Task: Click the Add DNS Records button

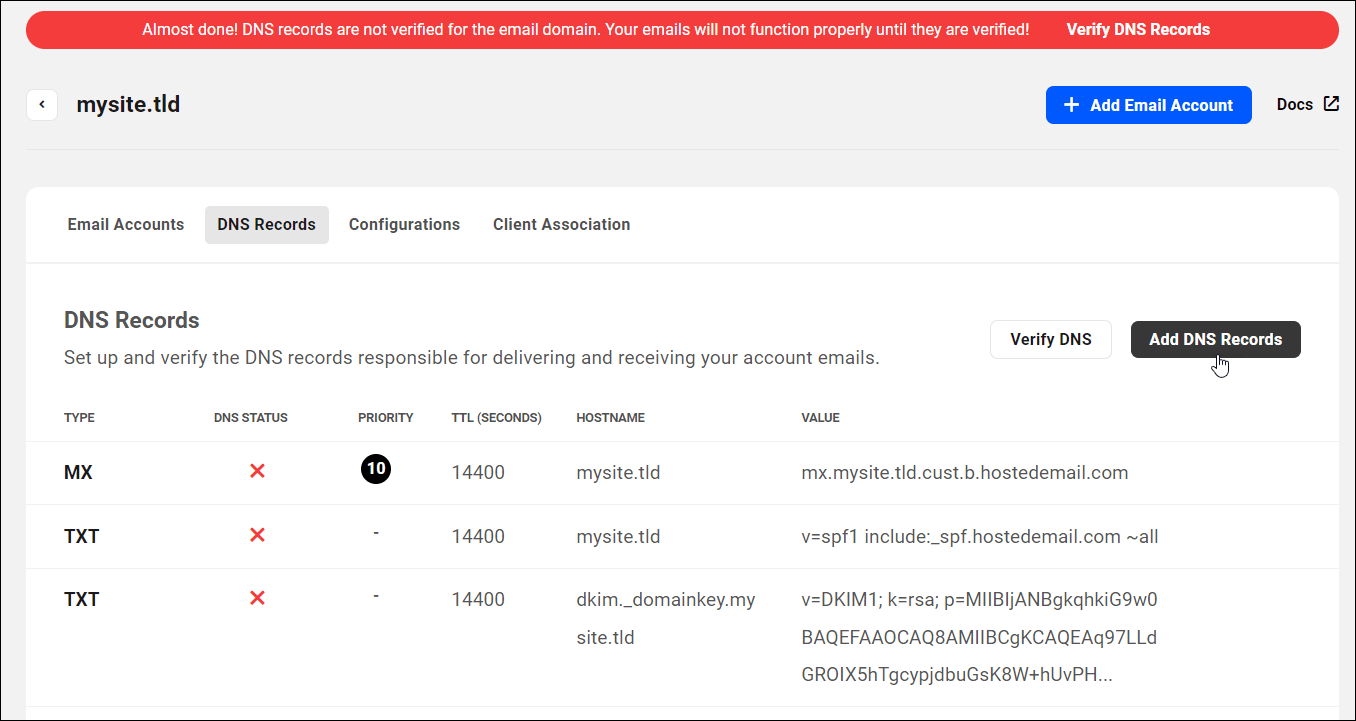Action: 1215,339
